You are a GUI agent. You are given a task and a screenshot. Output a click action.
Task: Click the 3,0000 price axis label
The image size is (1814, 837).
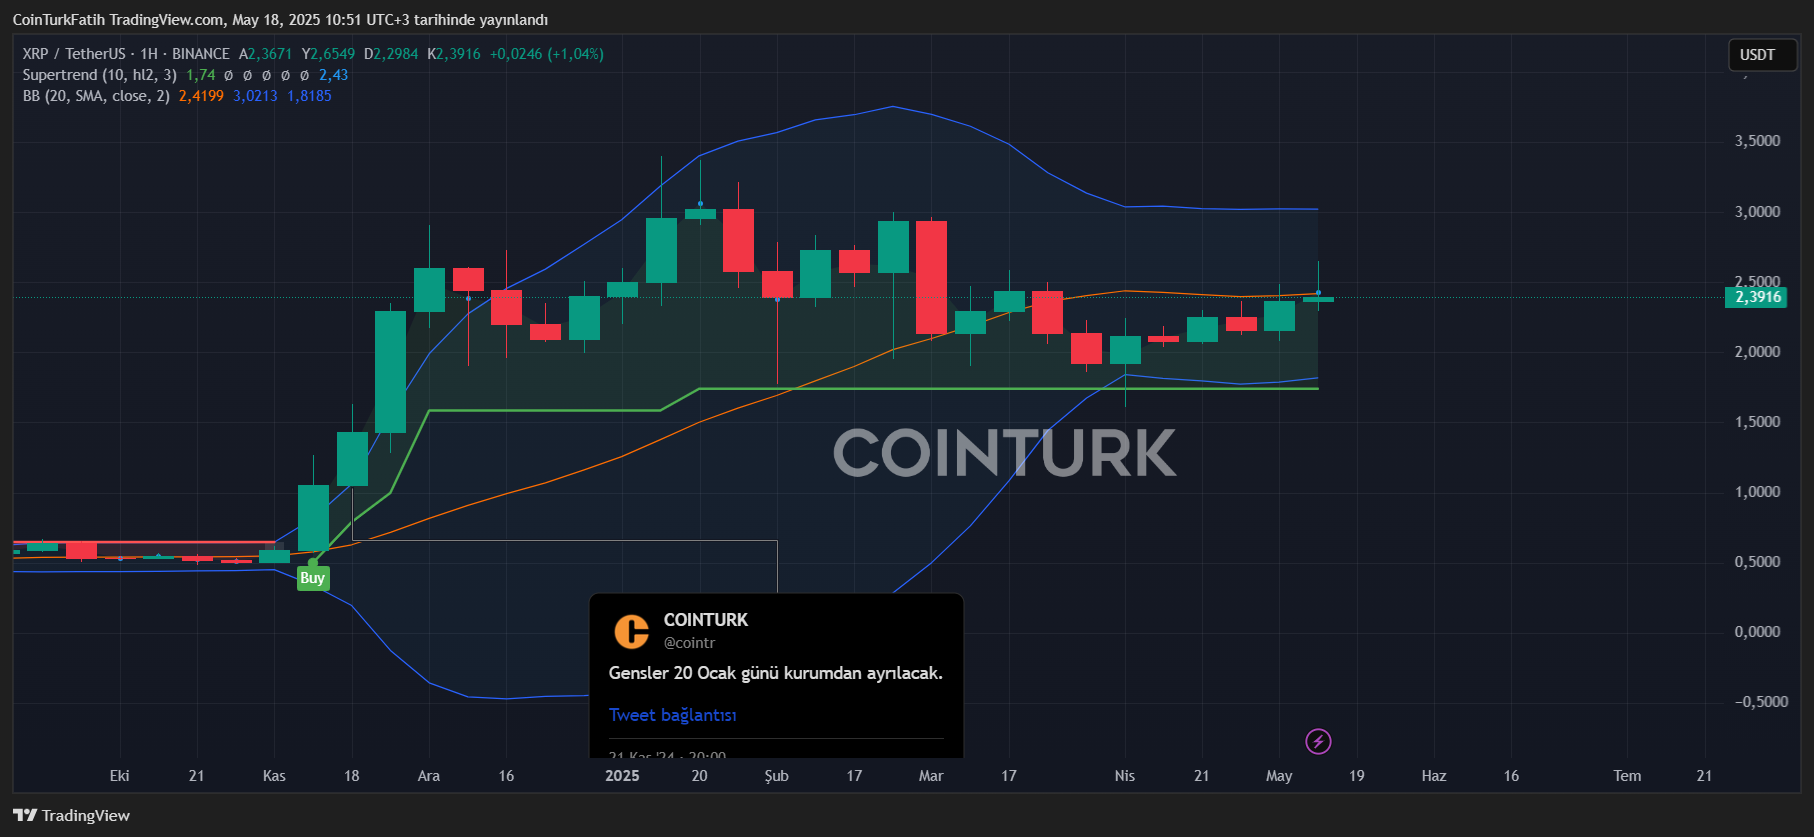click(1757, 212)
